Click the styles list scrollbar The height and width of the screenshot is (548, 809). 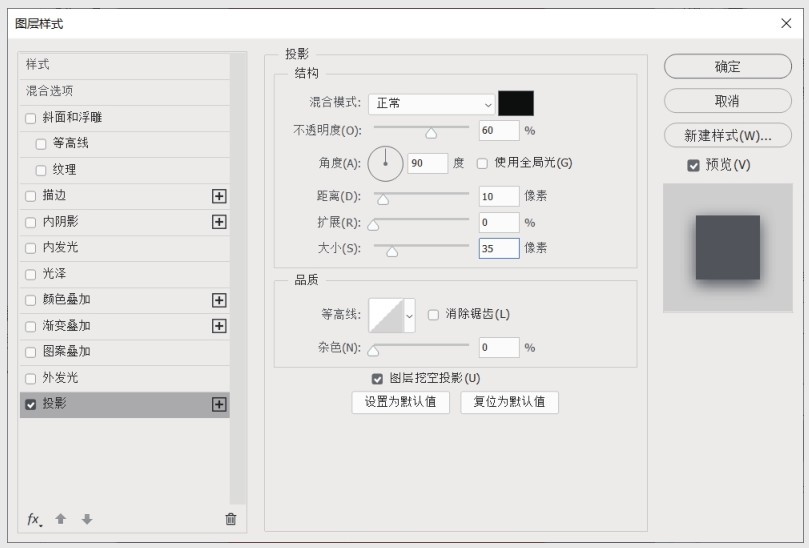238,279
